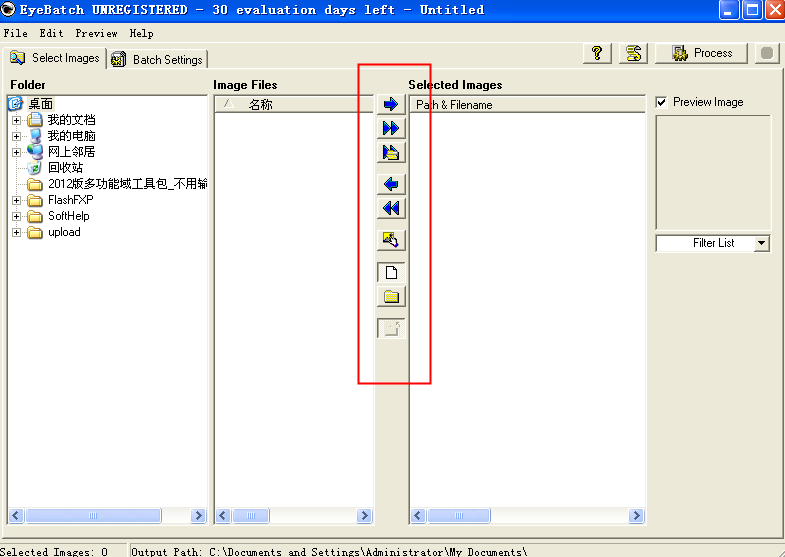Click the EyeBatch title bar icon

8,10
